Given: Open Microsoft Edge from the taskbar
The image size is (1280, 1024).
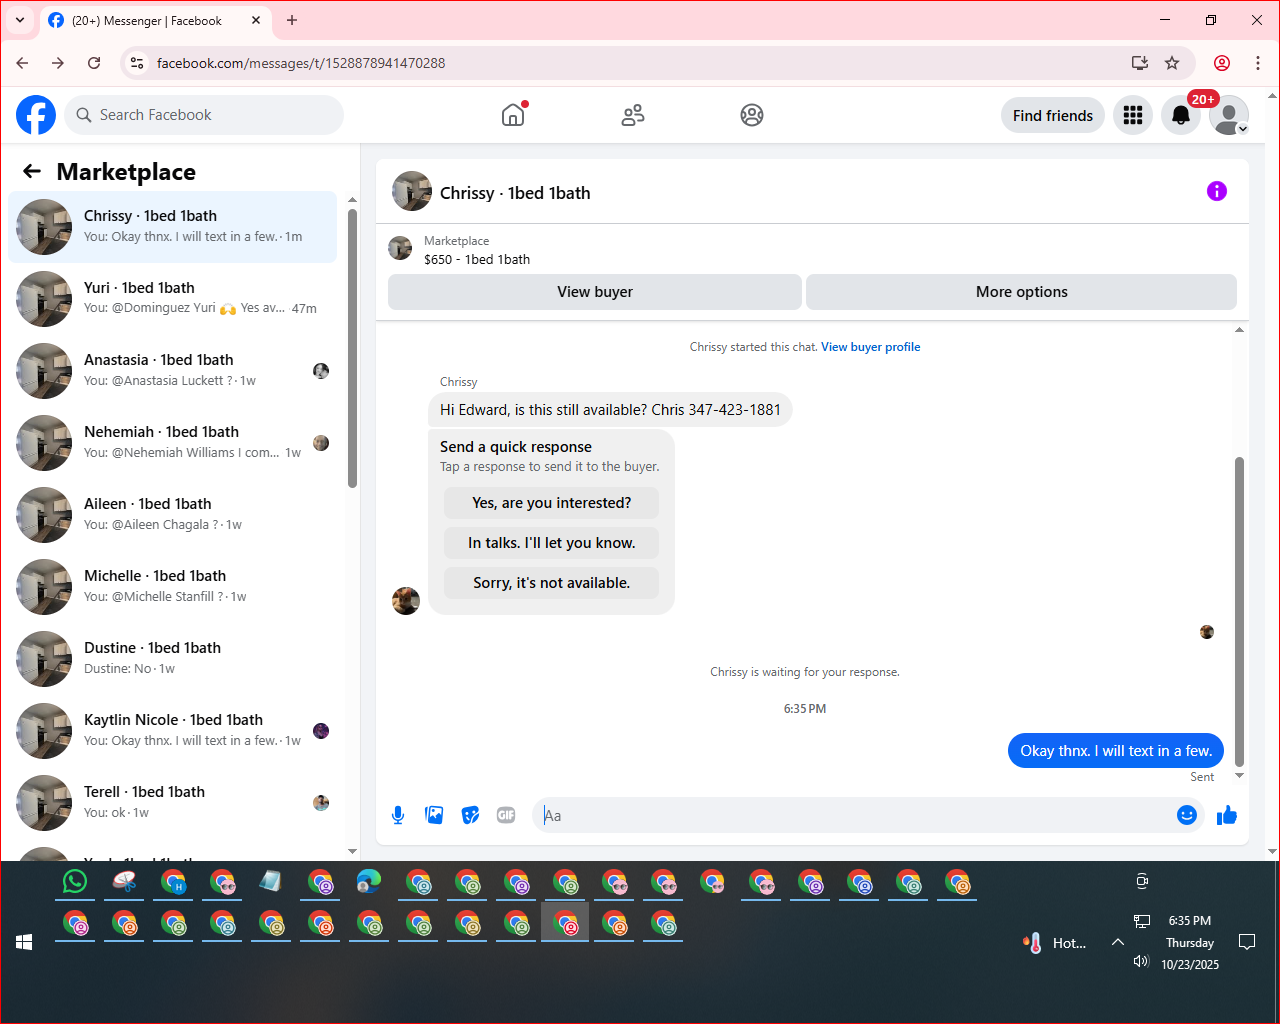Looking at the screenshot, I should point(369,881).
